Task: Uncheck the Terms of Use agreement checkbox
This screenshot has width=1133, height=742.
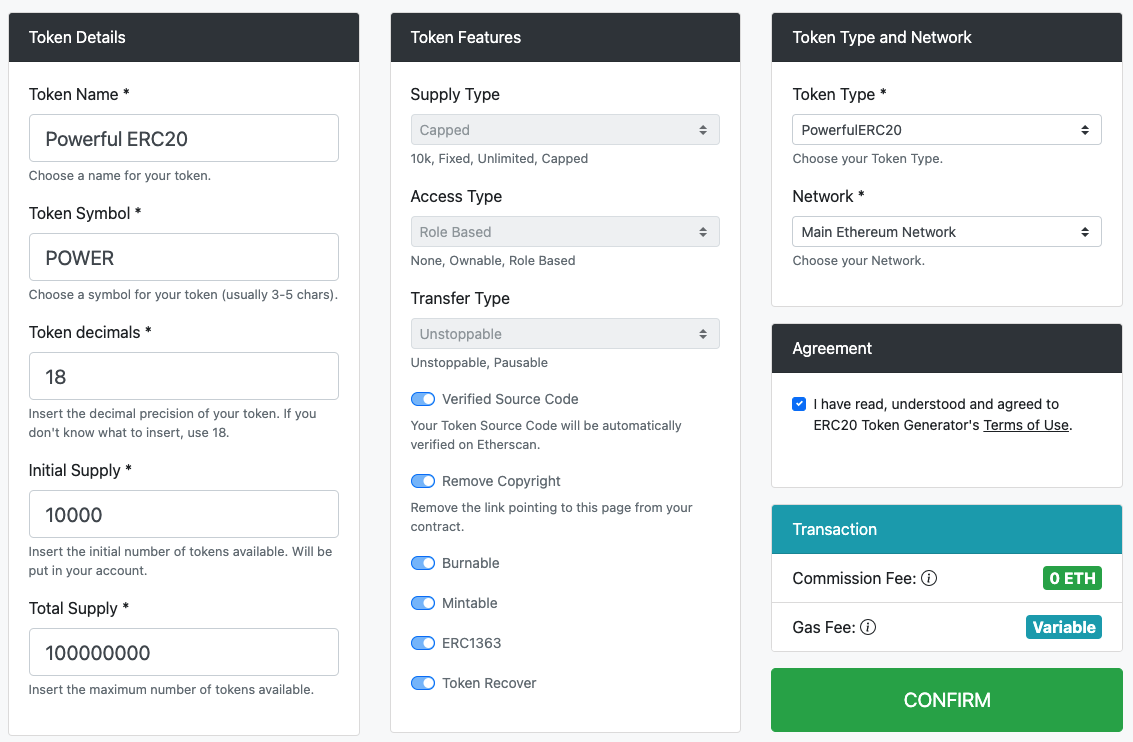Action: [x=799, y=404]
